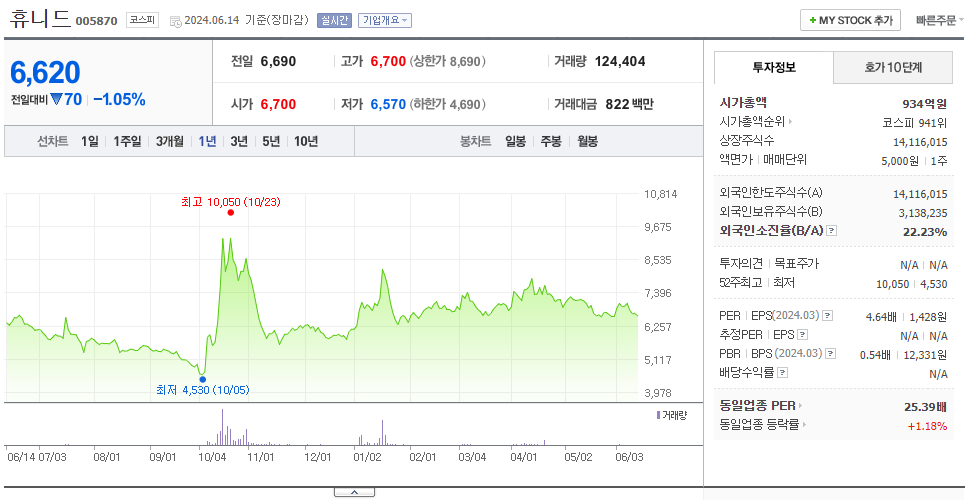Collapse the chart panel with bottom chevron
The image size is (968, 500).
354,492
